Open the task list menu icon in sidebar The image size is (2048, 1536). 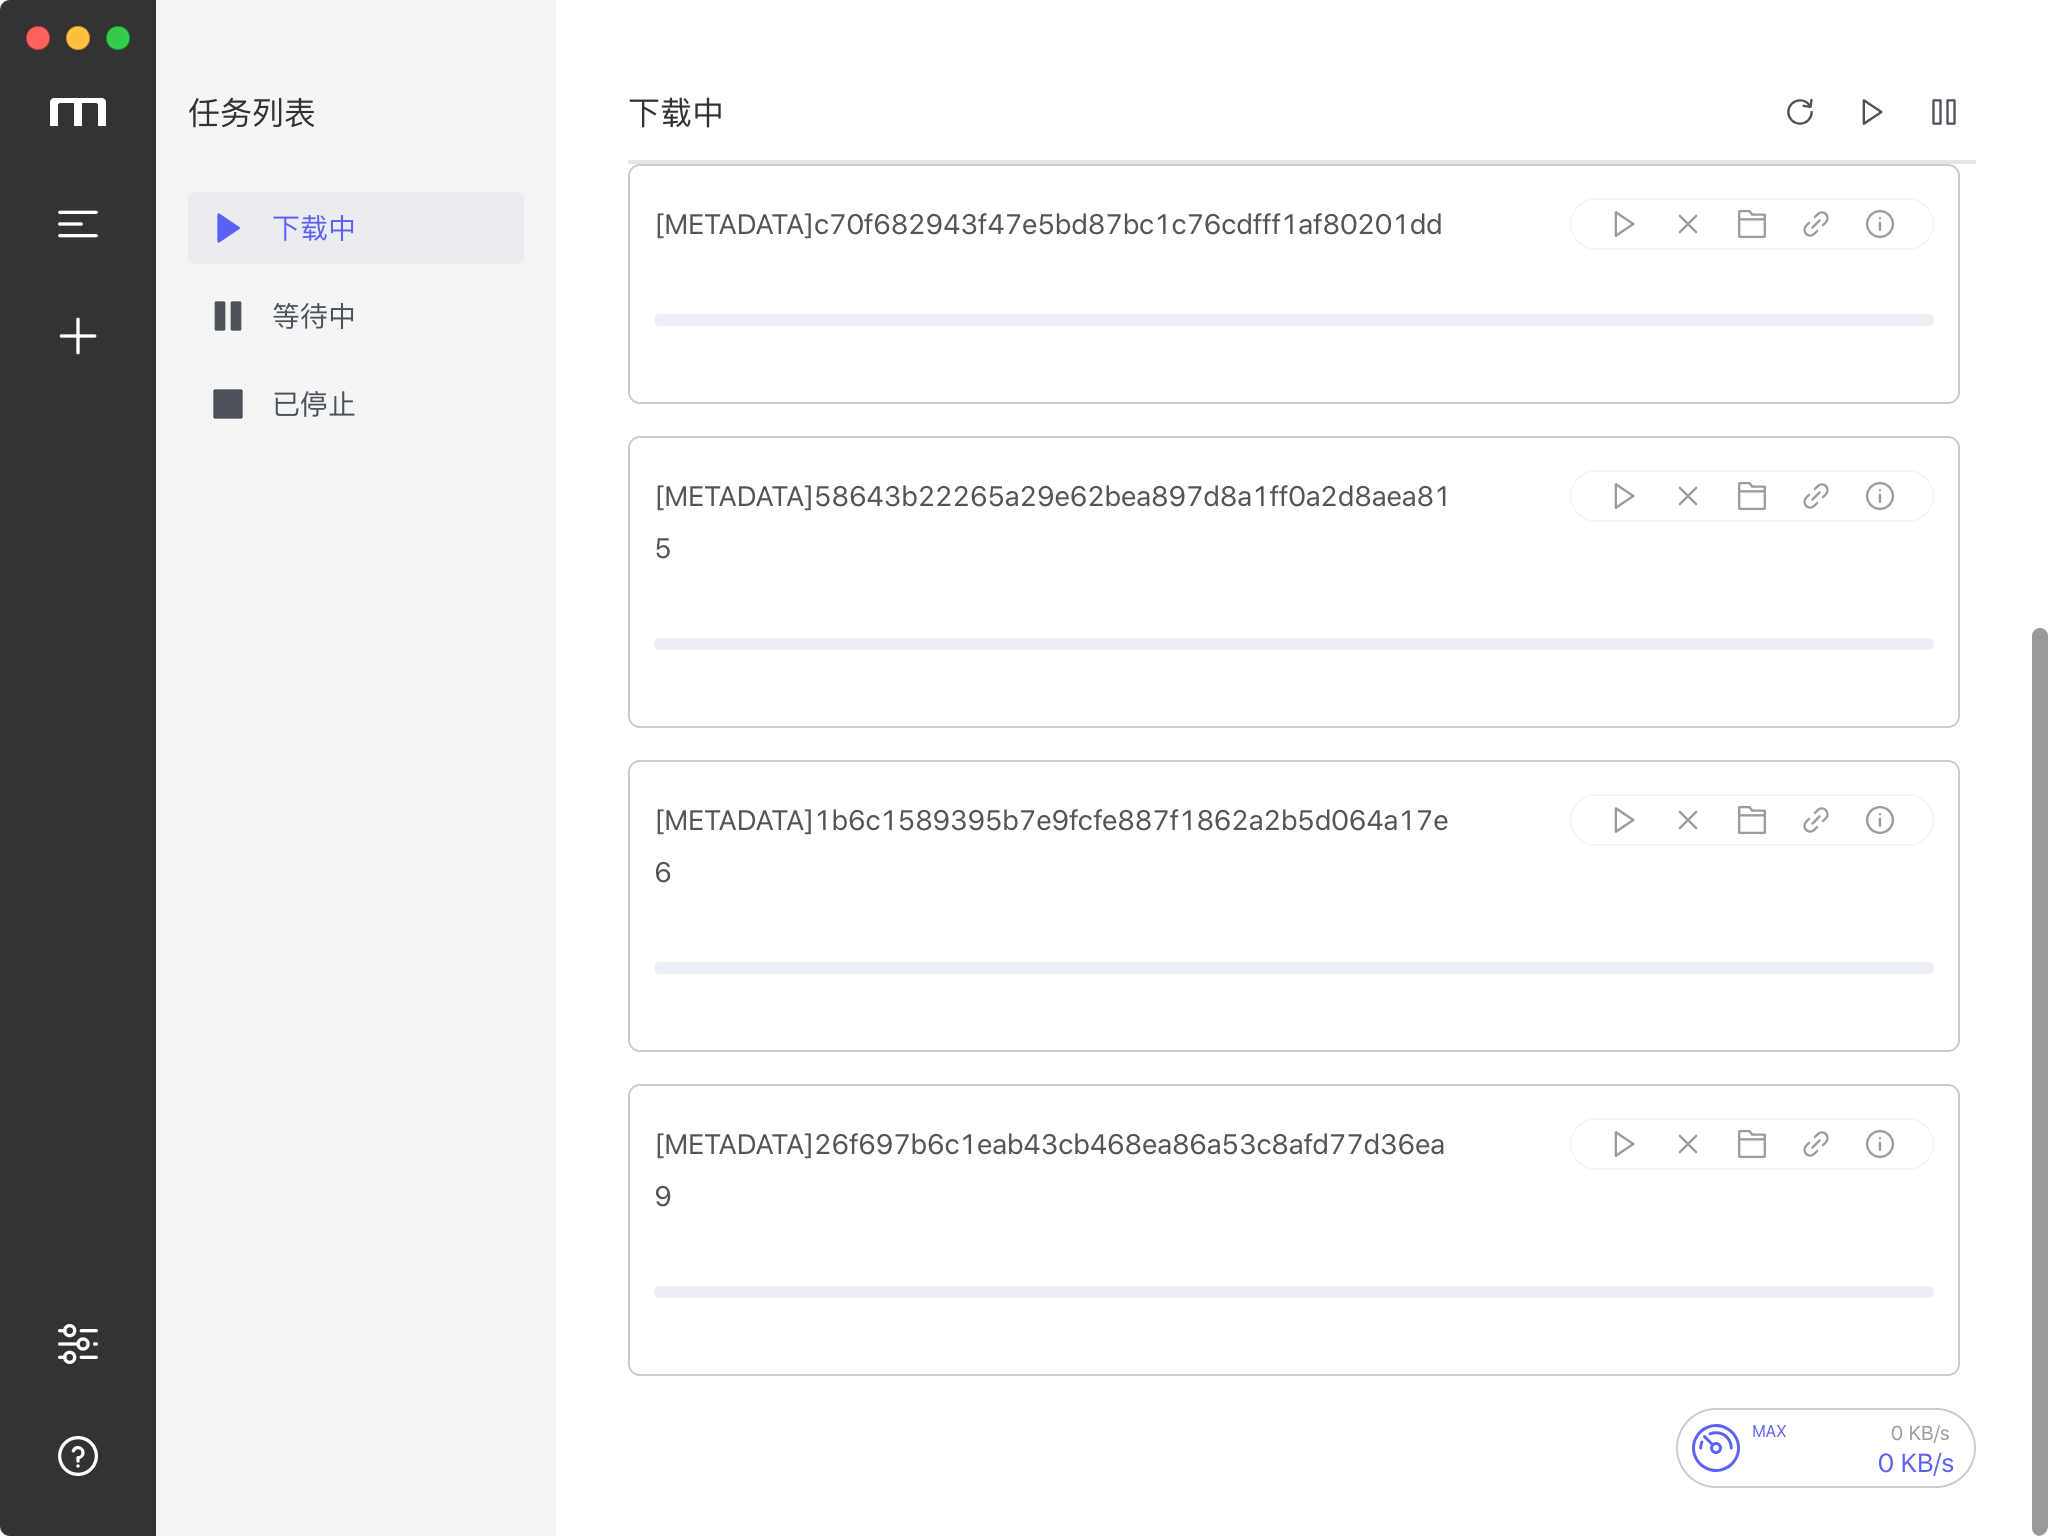[77, 224]
